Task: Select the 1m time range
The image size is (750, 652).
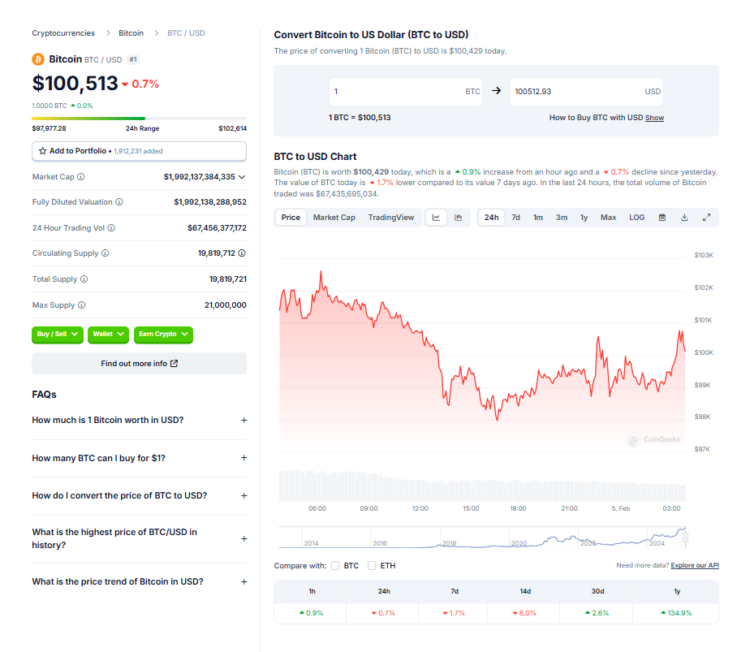Action: click(538, 218)
